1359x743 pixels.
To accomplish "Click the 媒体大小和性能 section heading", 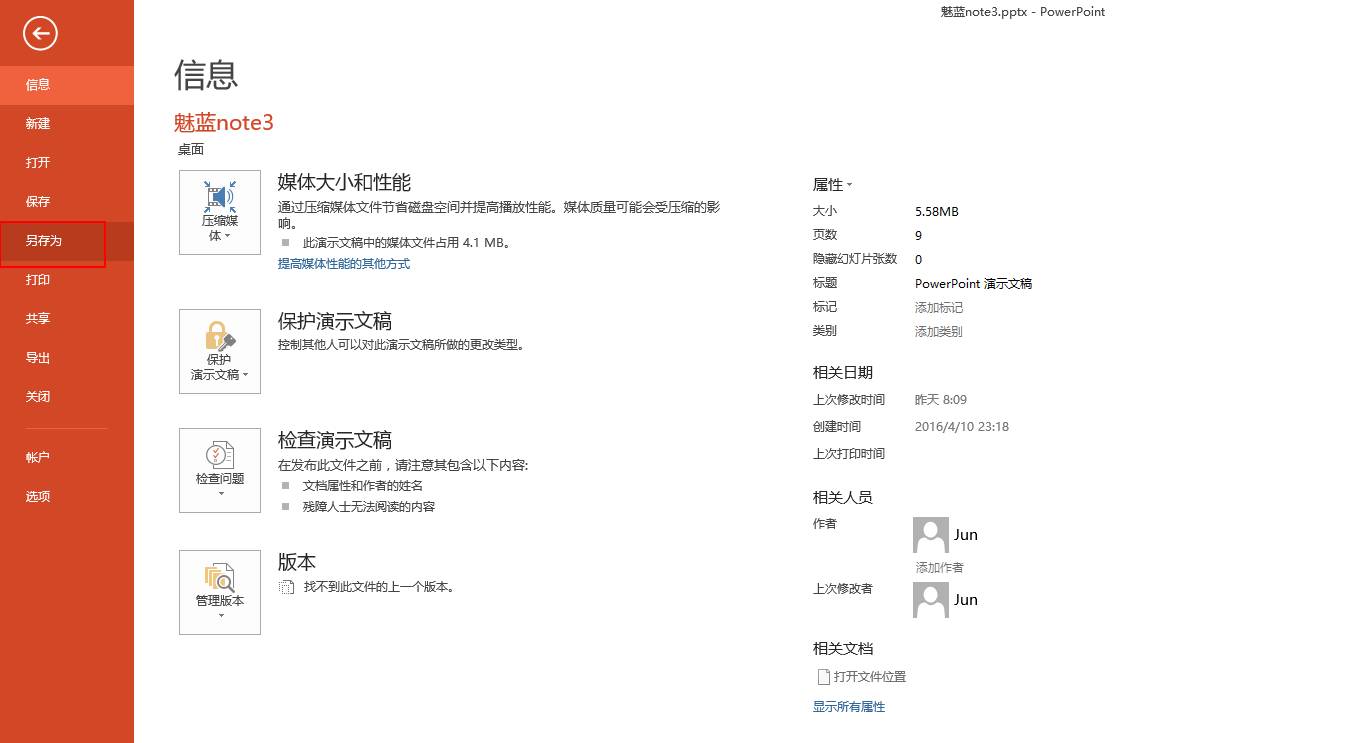I will pyautogui.click(x=344, y=183).
